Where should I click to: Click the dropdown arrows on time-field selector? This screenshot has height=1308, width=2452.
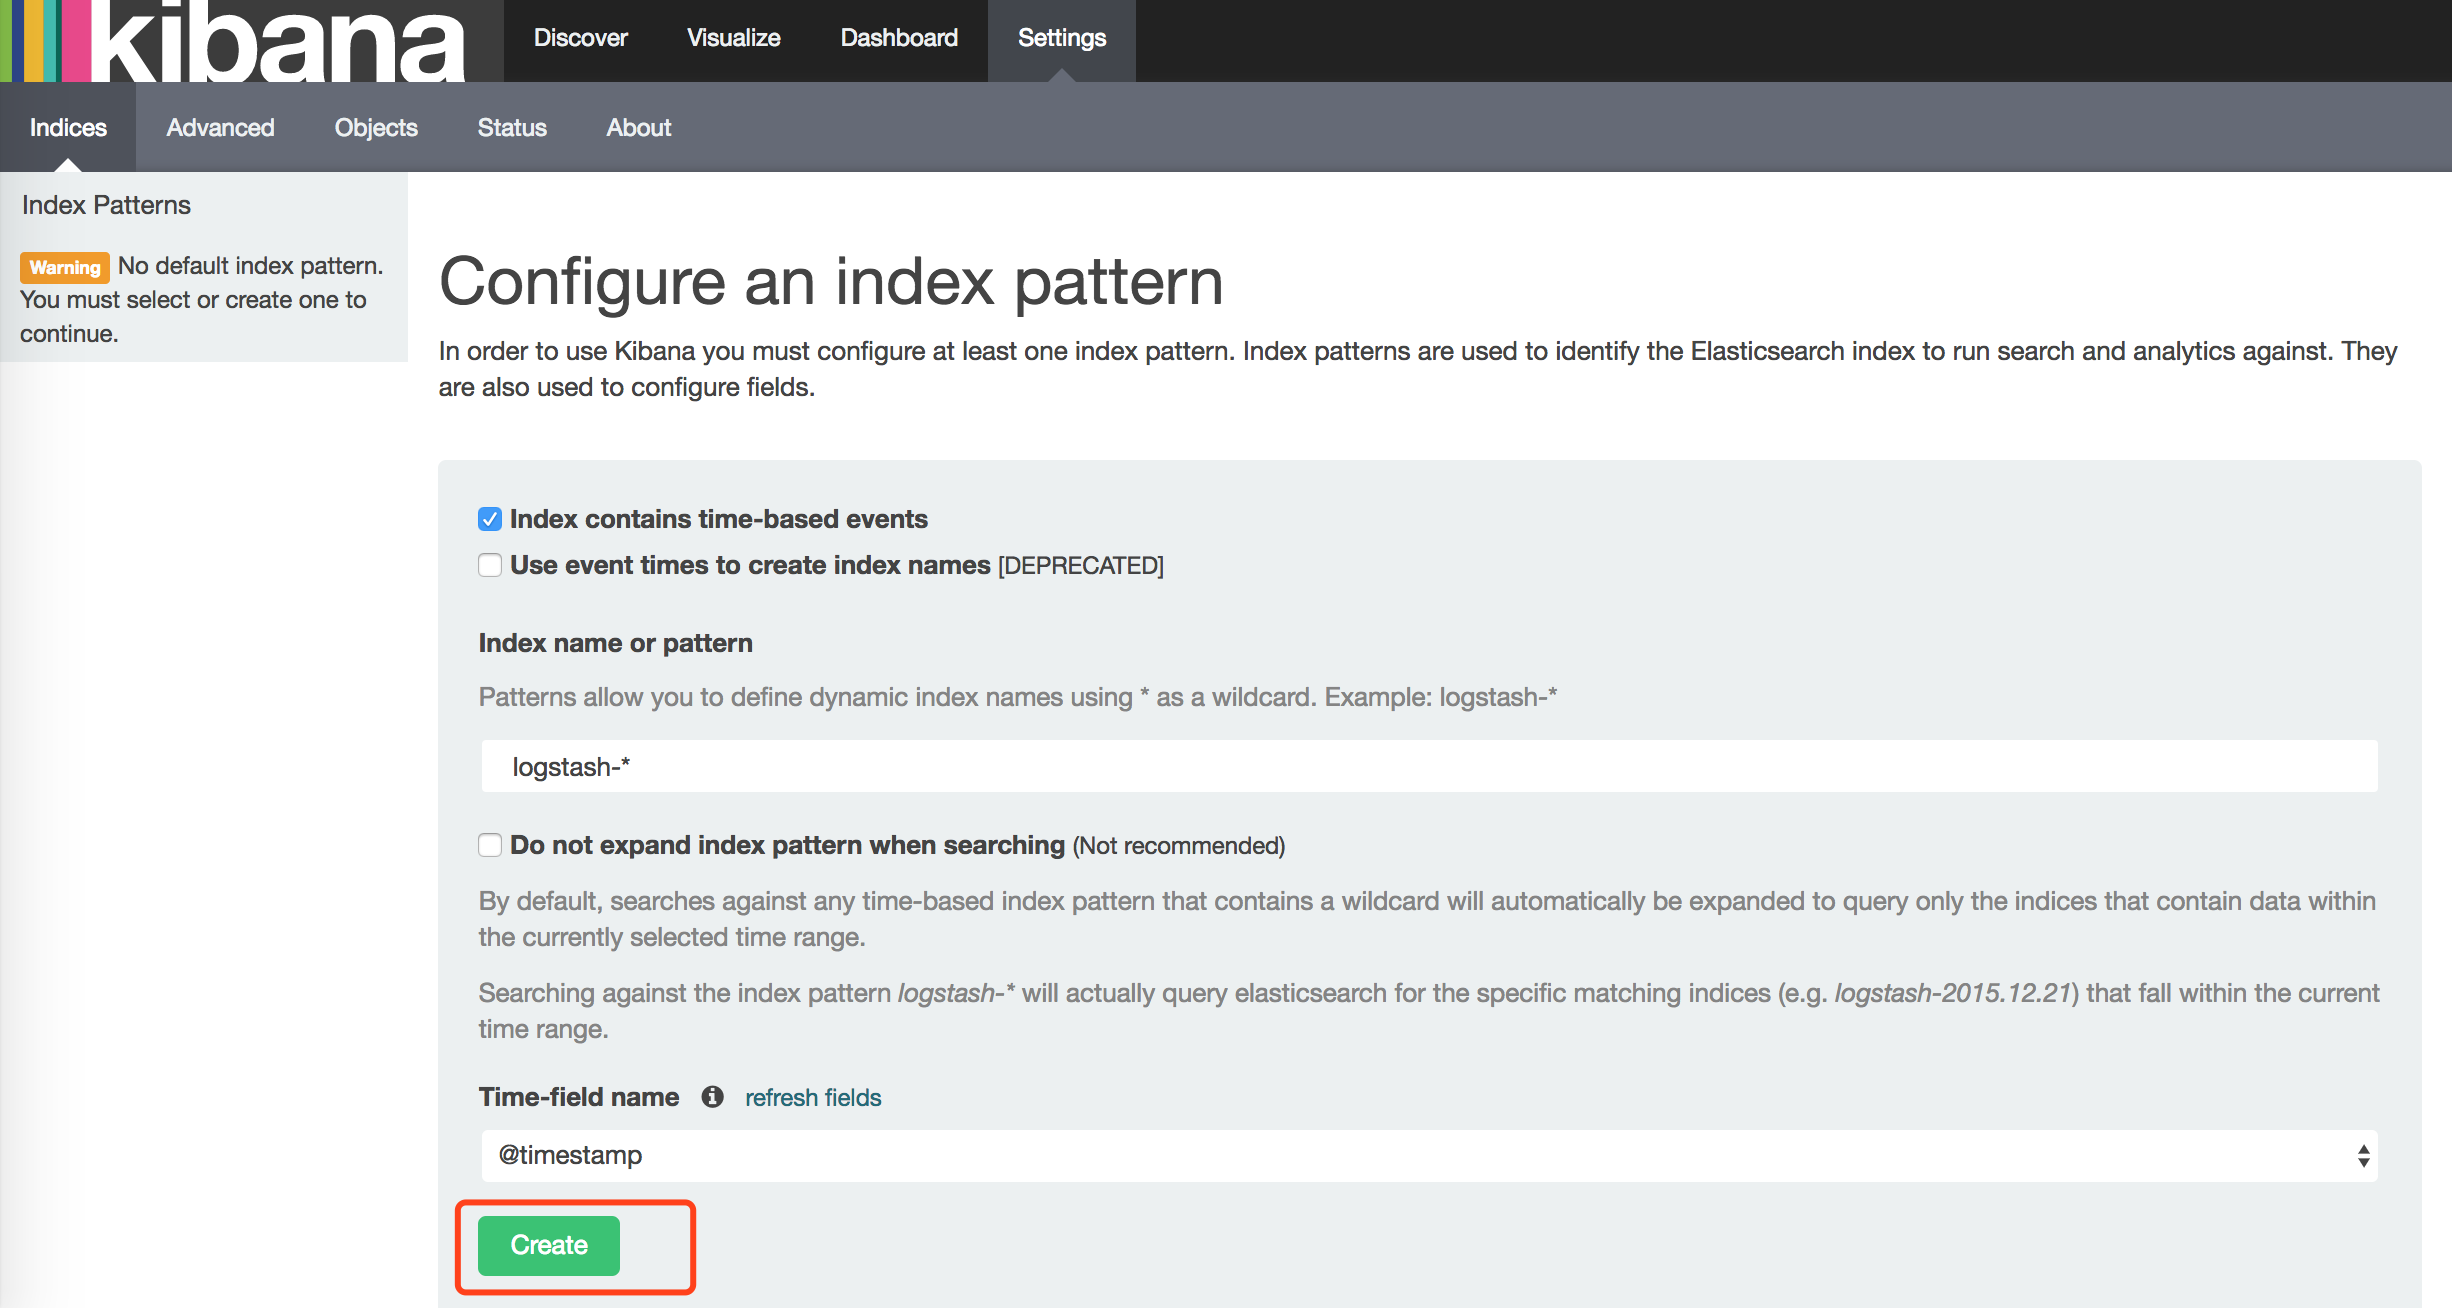pyautogui.click(x=2363, y=1156)
